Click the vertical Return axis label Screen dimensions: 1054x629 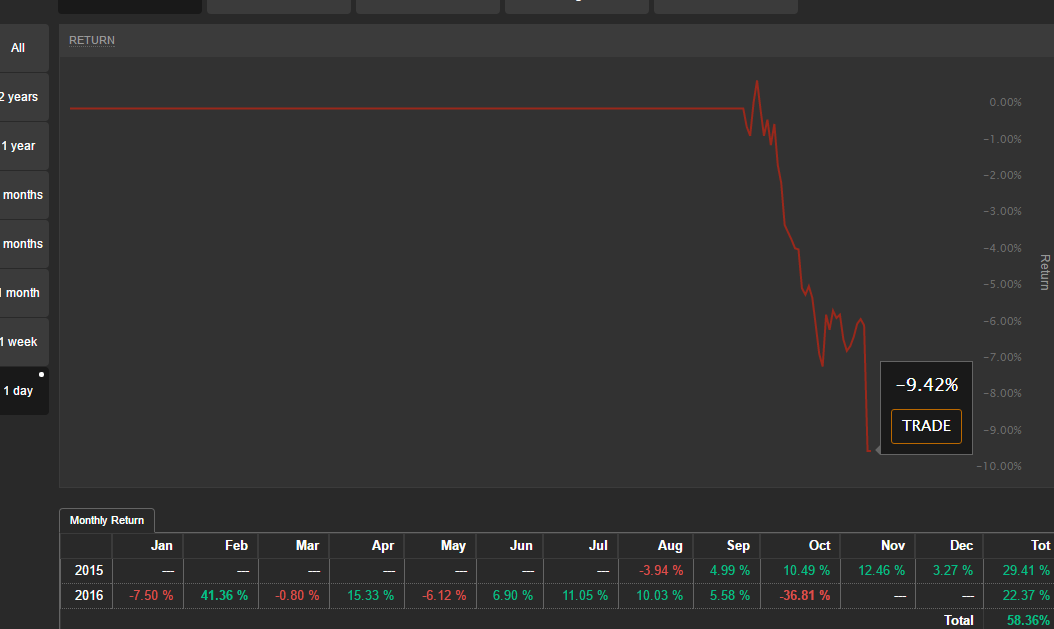coord(1045,272)
